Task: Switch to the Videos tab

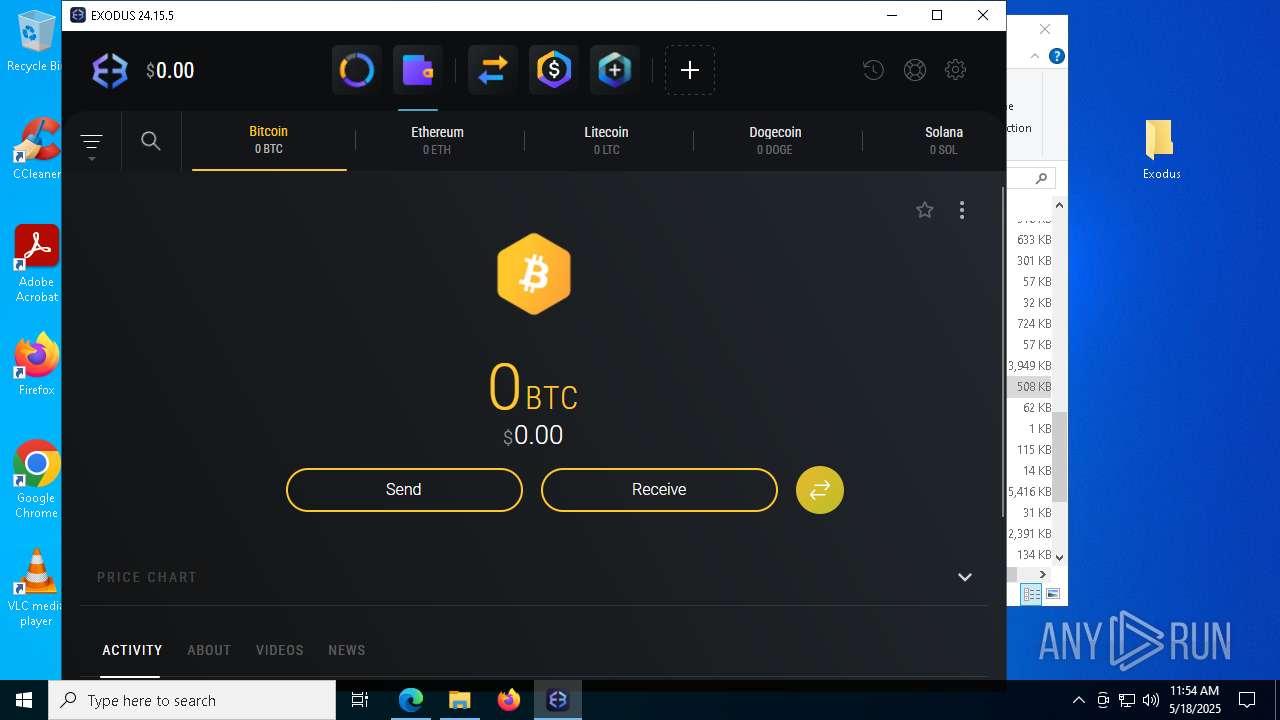Action: pyautogui.click(x=280, y=650)
